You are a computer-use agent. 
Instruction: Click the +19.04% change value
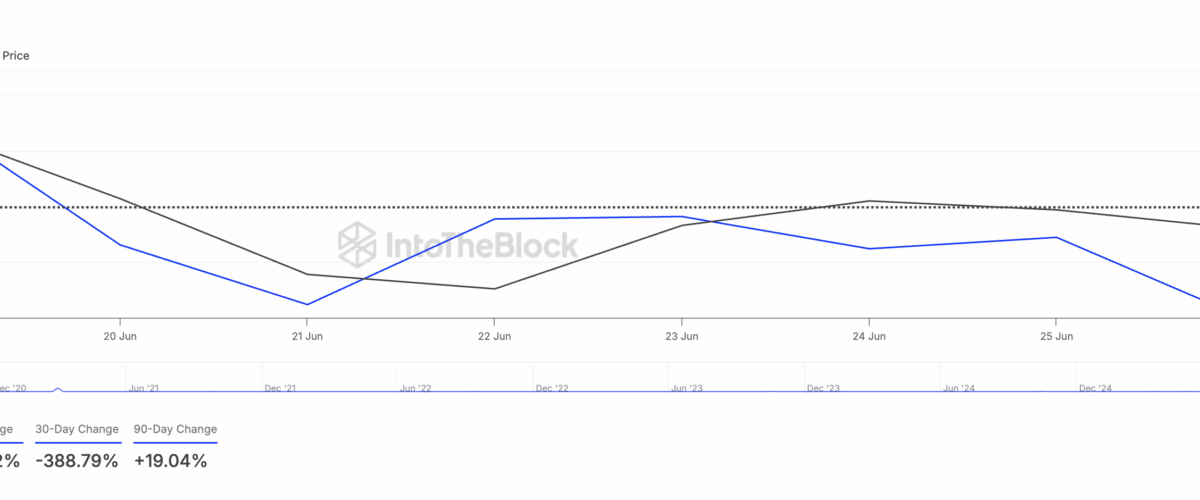coord(170,461)
